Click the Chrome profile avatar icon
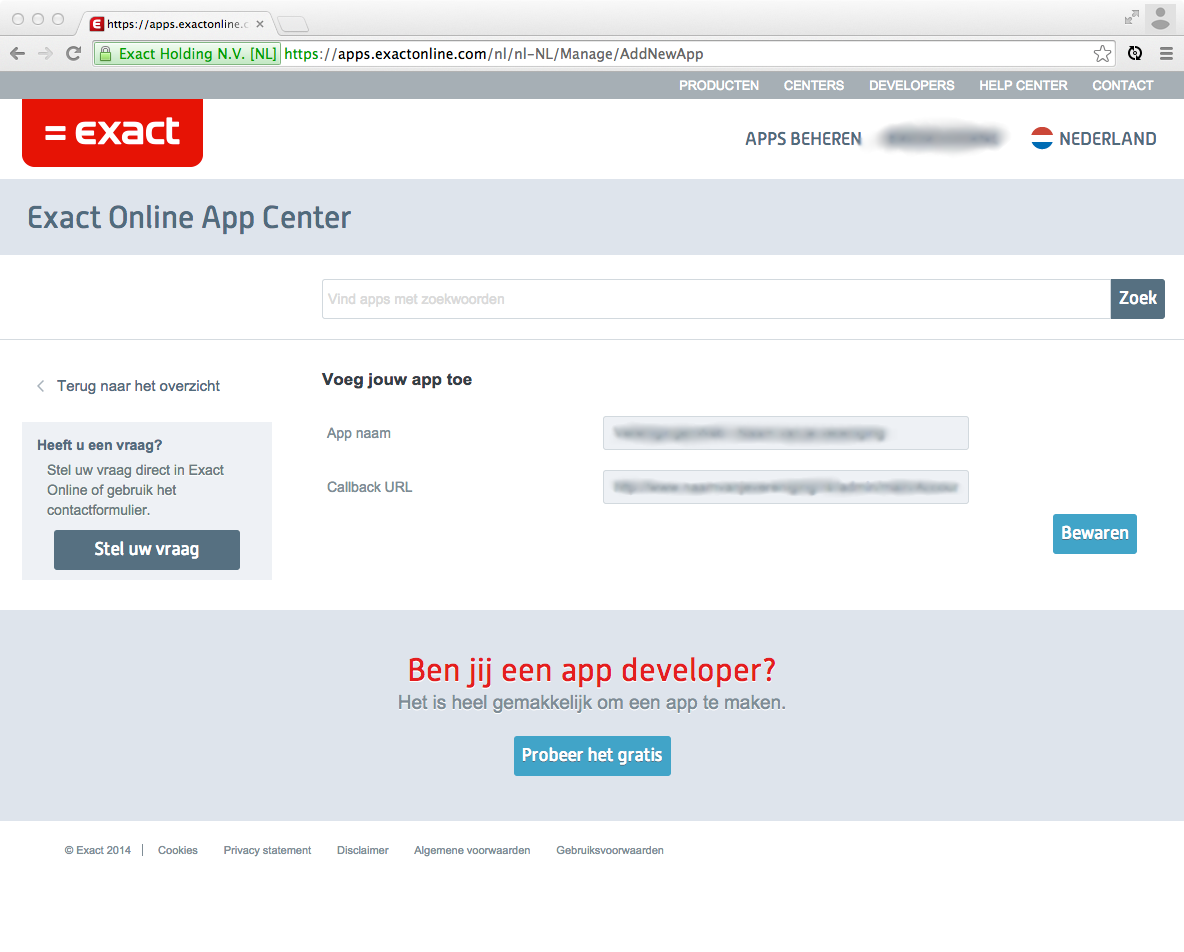This screenshot has height=952, width=1184. 1160,17
